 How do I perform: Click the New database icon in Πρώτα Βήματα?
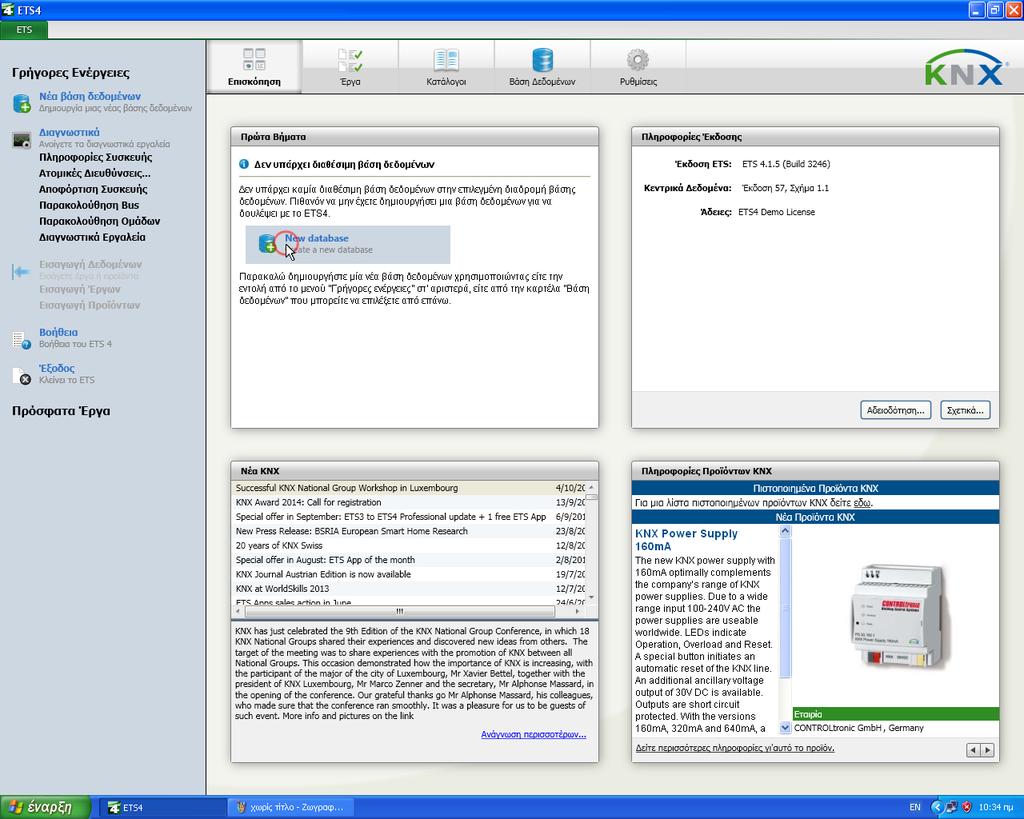pos(268,244)
